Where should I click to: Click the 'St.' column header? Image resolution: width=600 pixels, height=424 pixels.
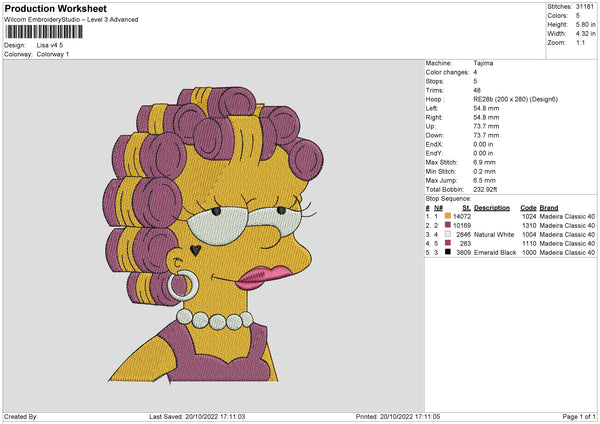point(466,208)
